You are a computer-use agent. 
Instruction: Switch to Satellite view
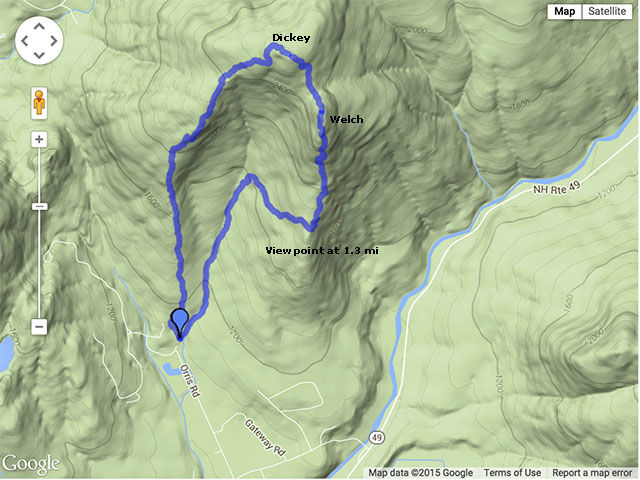607,11
